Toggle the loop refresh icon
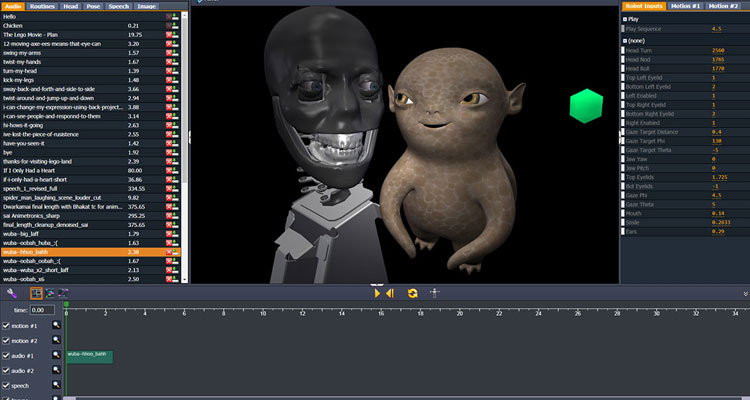The image size is (750, 400). click(411, 293)
